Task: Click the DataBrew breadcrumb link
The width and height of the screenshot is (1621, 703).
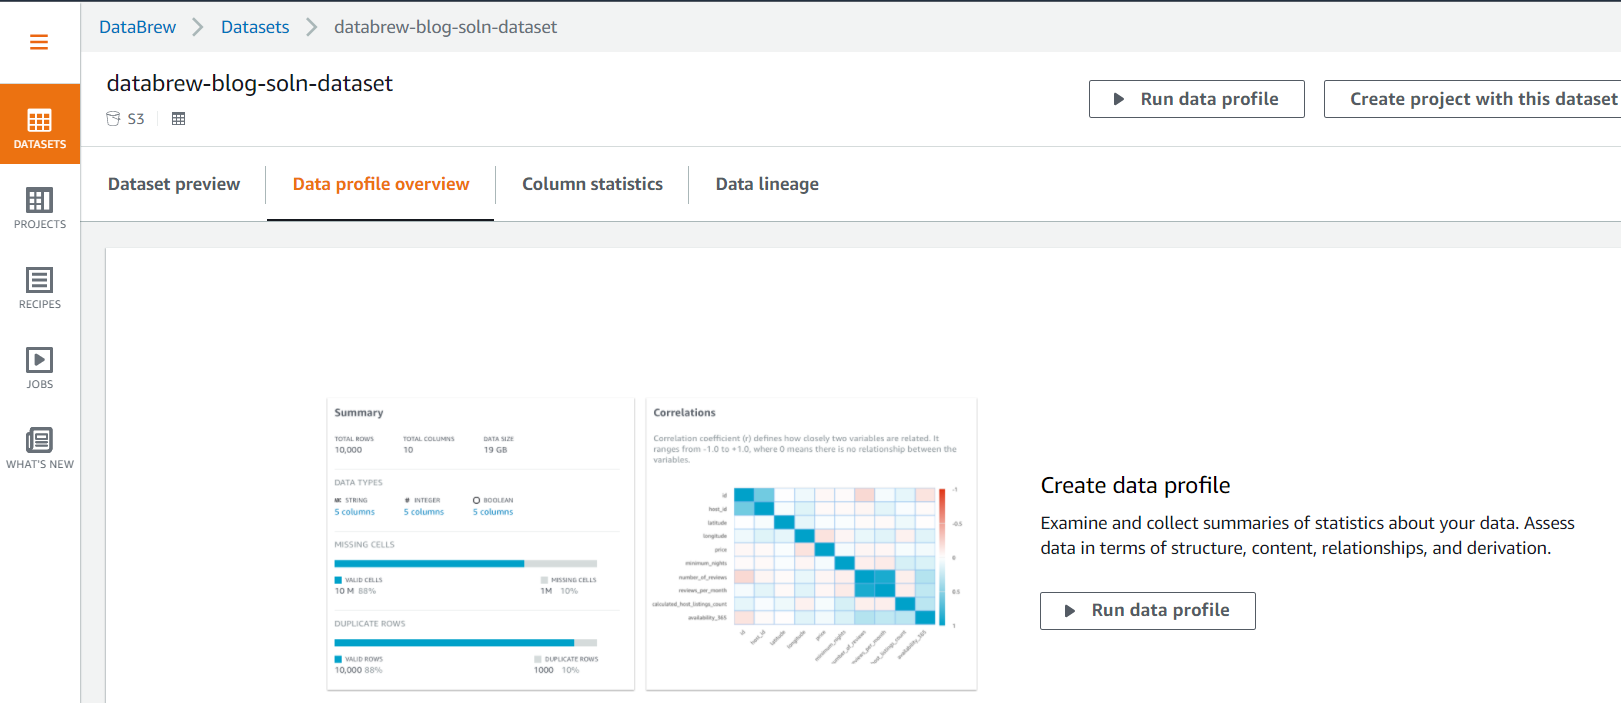Action: click(x=137, y=27)
